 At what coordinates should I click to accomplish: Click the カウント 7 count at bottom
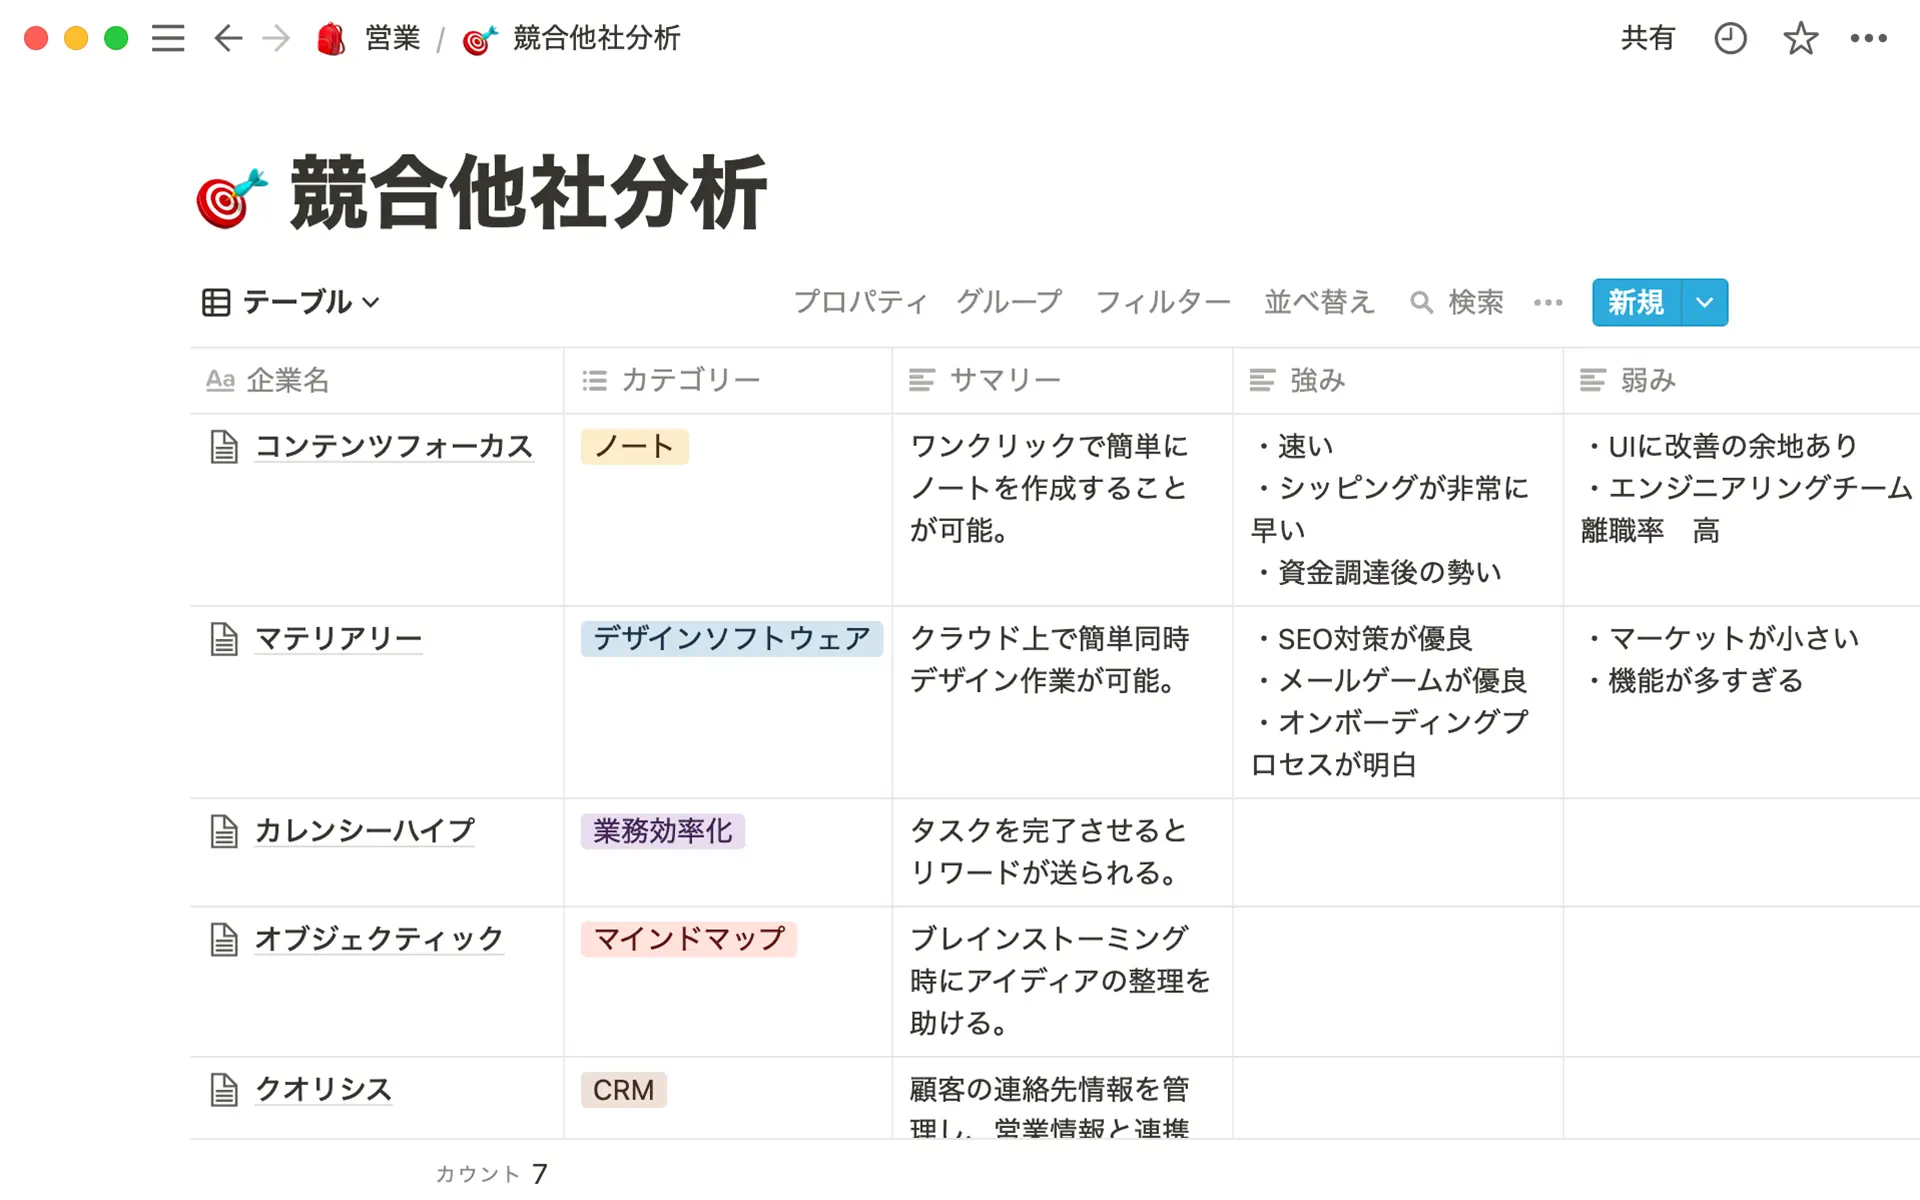pyautogui.click(x=491, y=1172)
